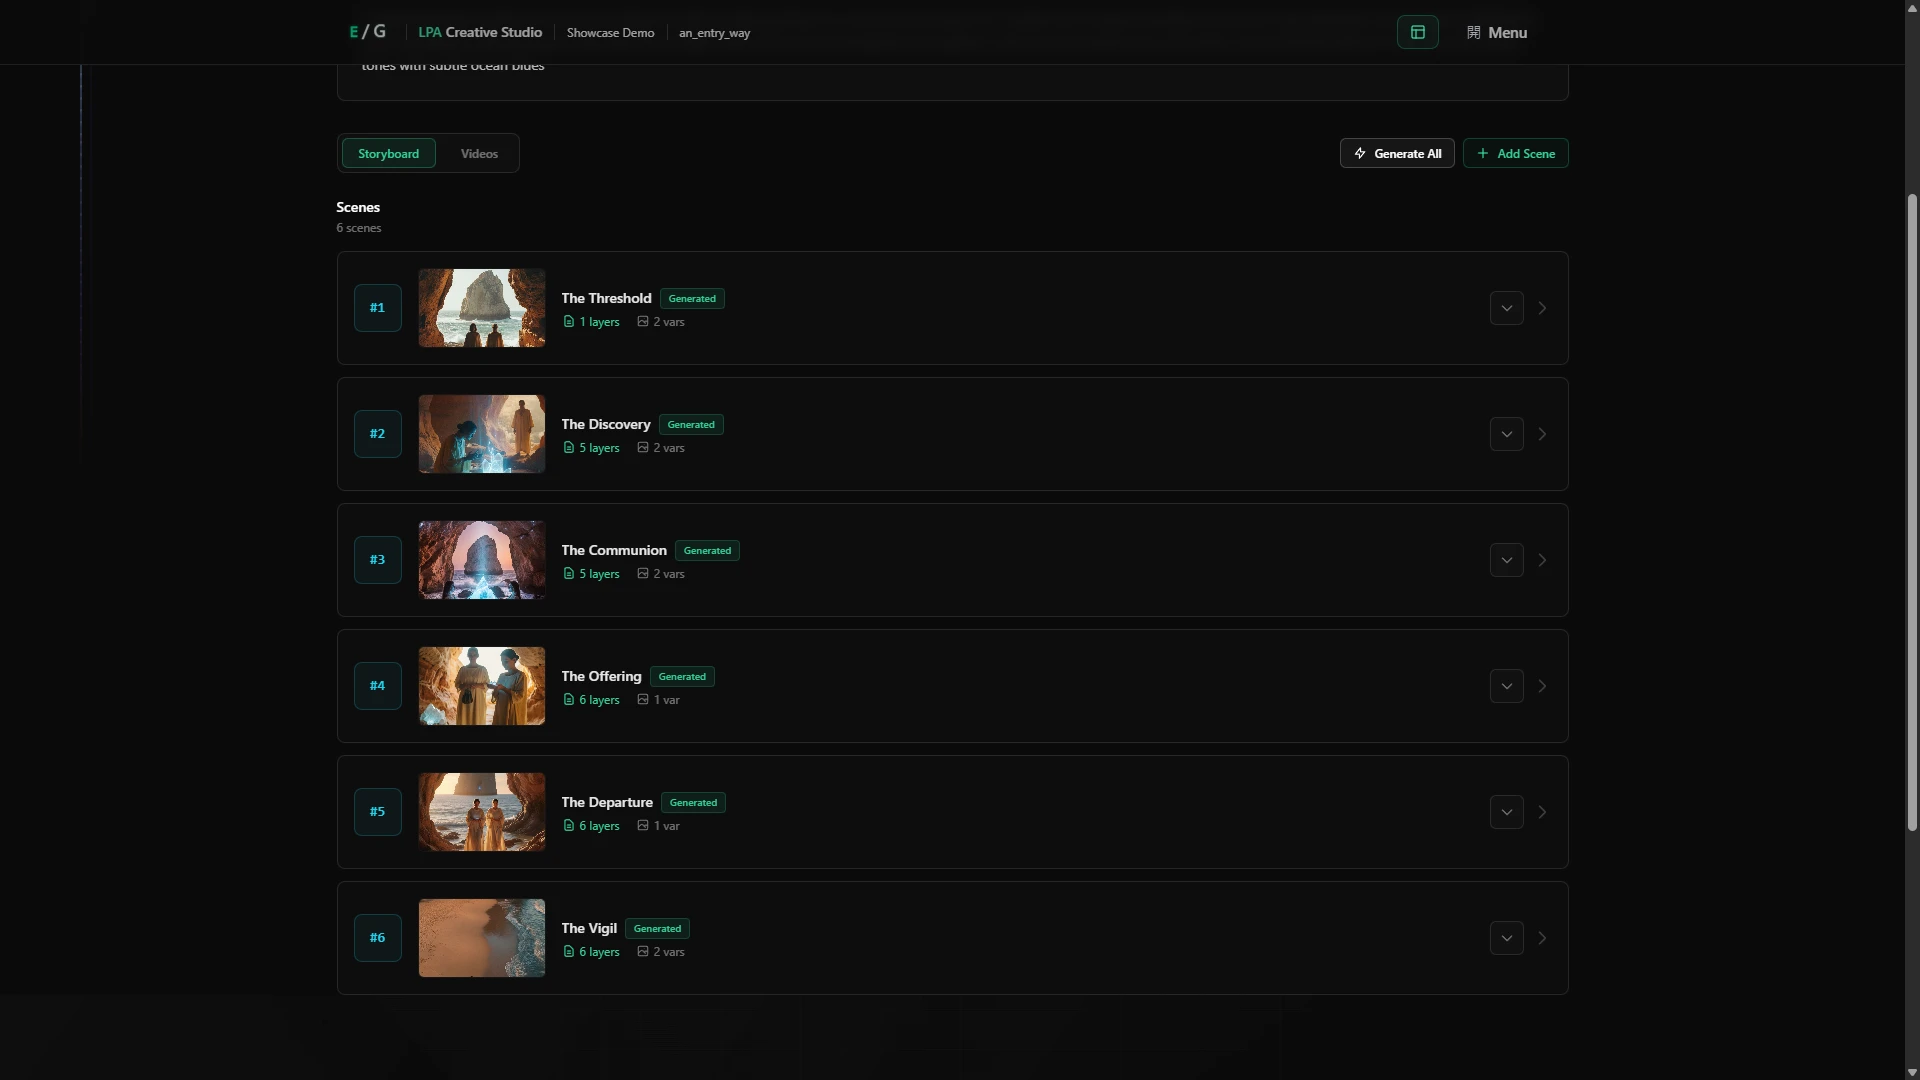This screenshot has width=1920, height=1080.
Task: Click the layers icon on The Departure
Action: 569,826
